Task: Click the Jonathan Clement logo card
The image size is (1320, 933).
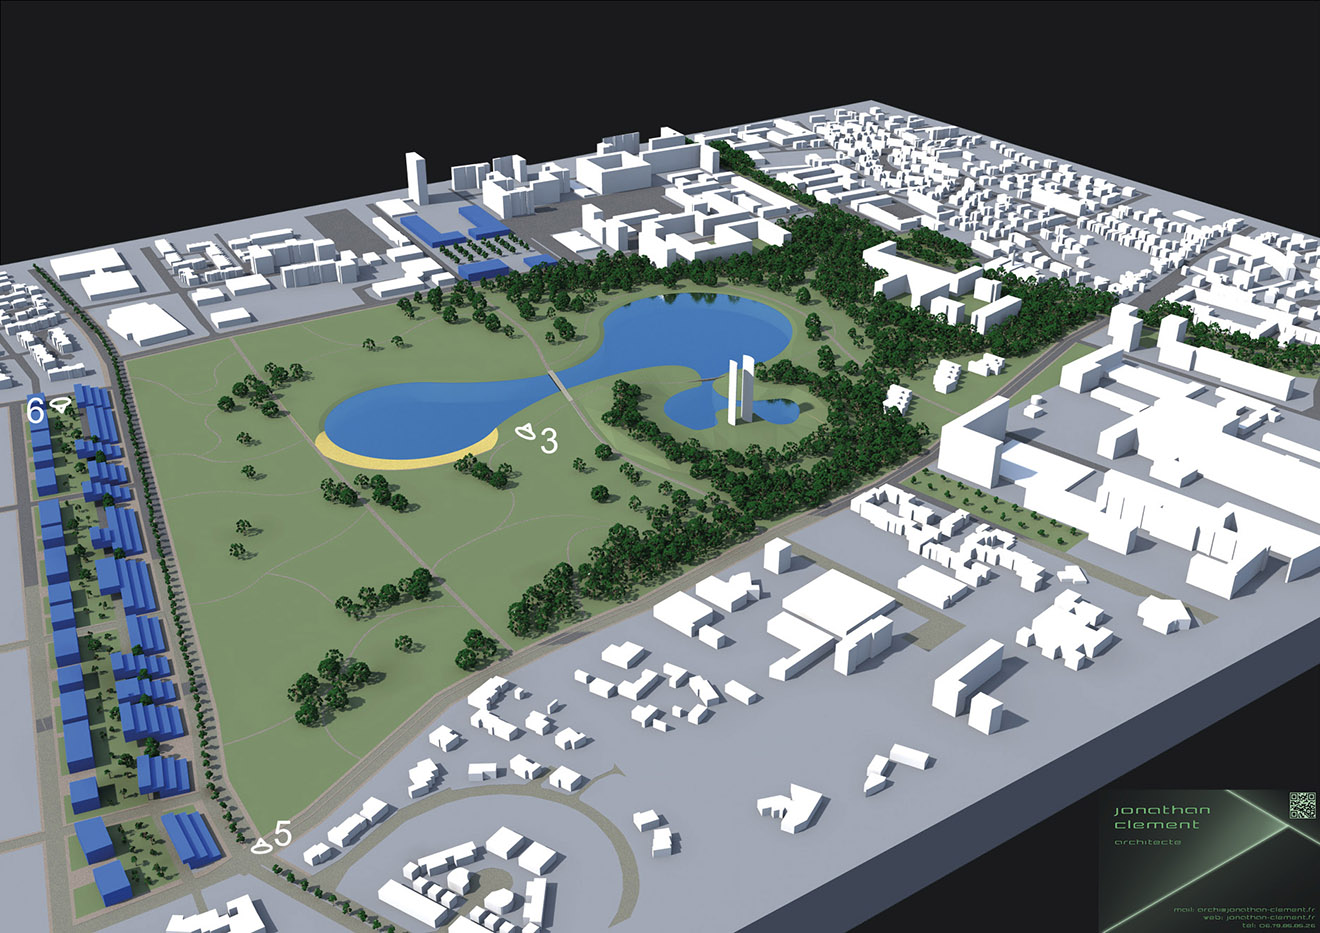Action: coord(1160,817)
